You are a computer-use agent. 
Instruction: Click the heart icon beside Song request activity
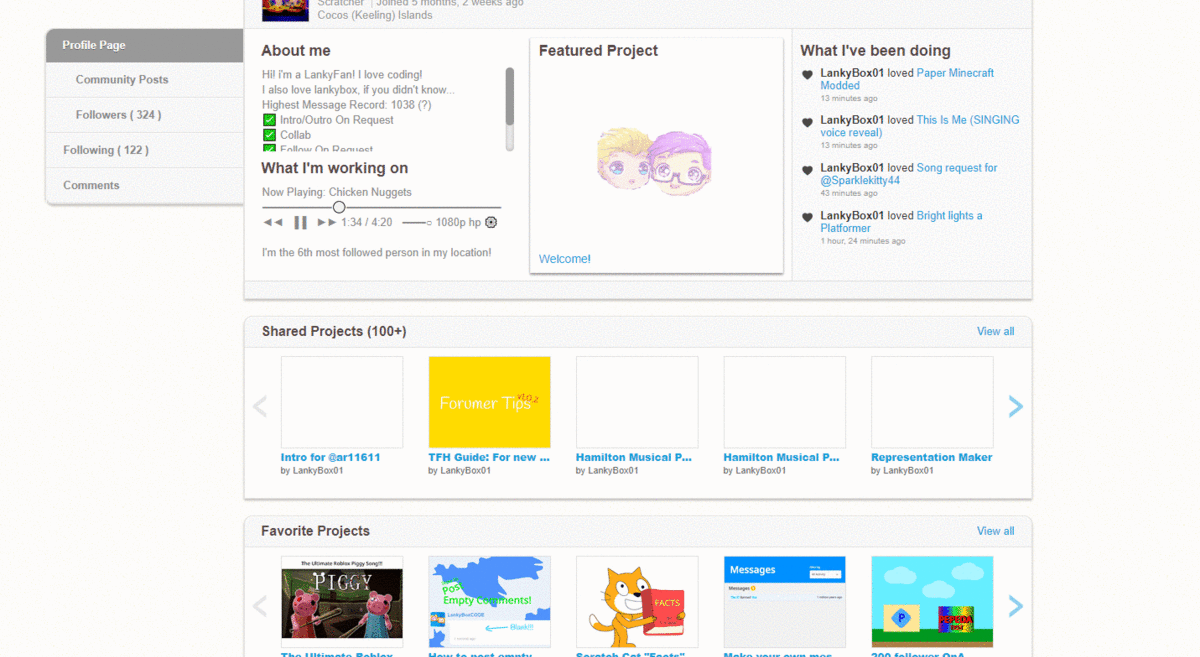pyautogui.click(x=808, y=170)
